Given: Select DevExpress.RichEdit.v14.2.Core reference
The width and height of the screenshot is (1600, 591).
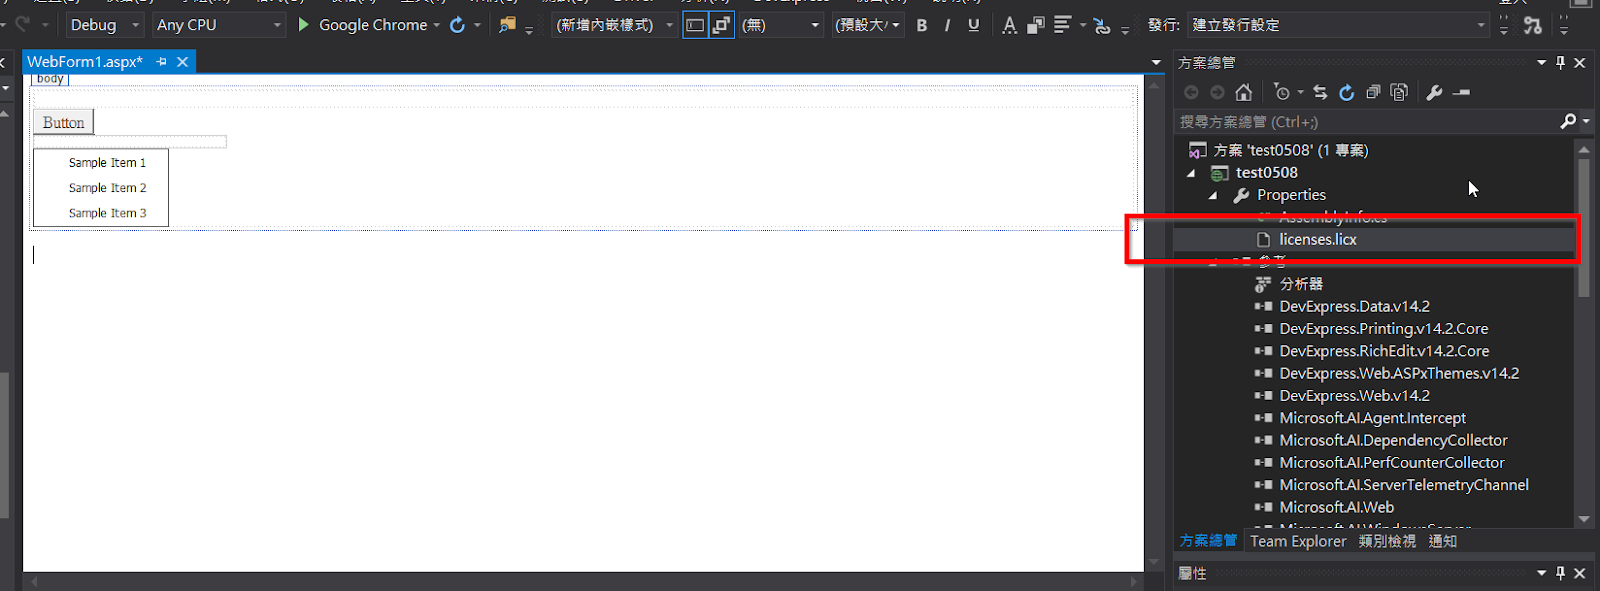Looking at the screenshot, I should [1384, 351].
